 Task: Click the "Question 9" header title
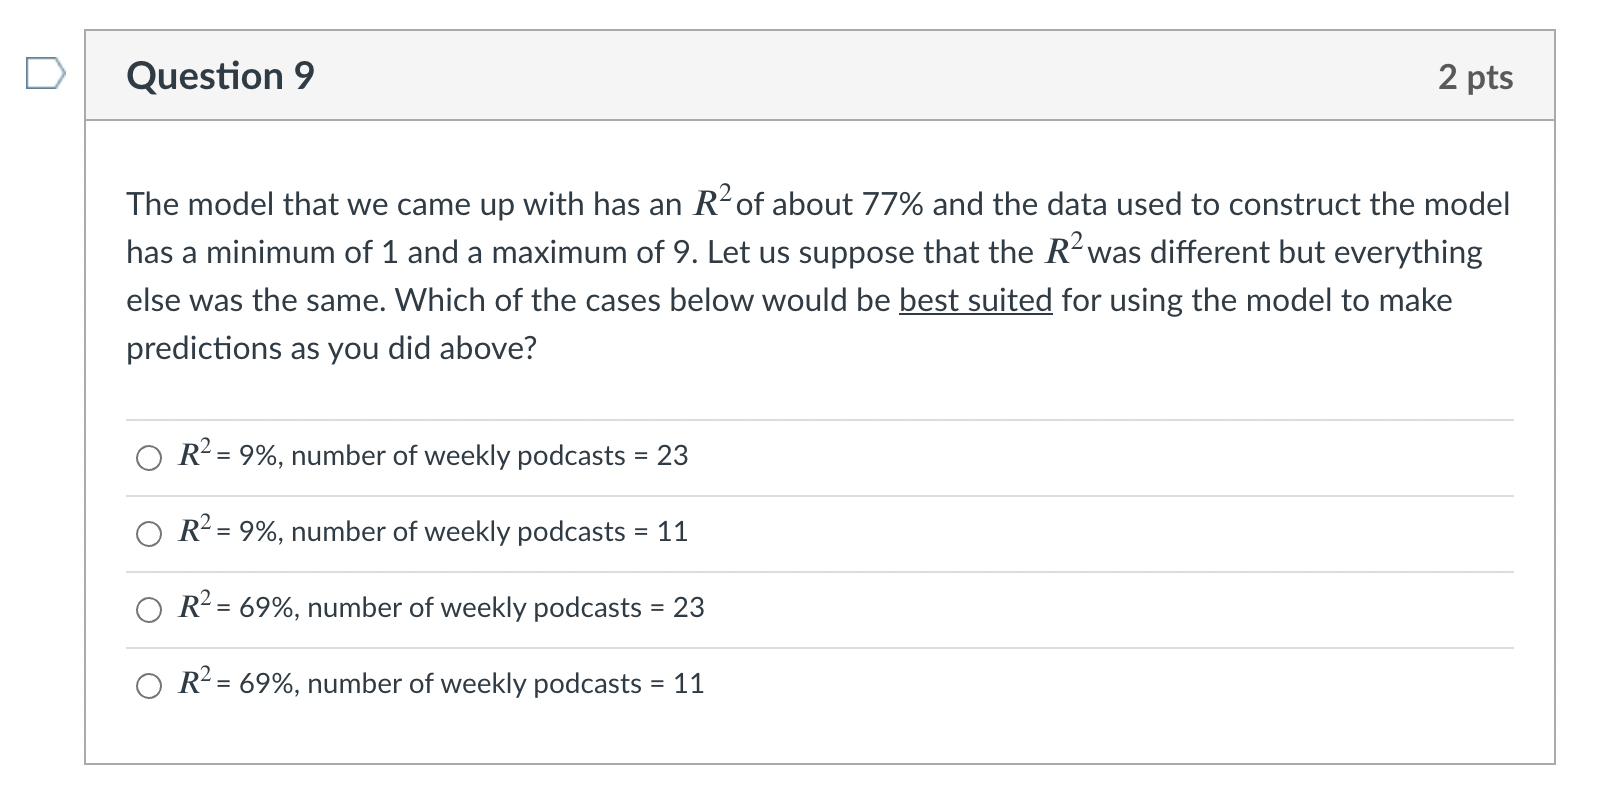[x=220, y=76]
